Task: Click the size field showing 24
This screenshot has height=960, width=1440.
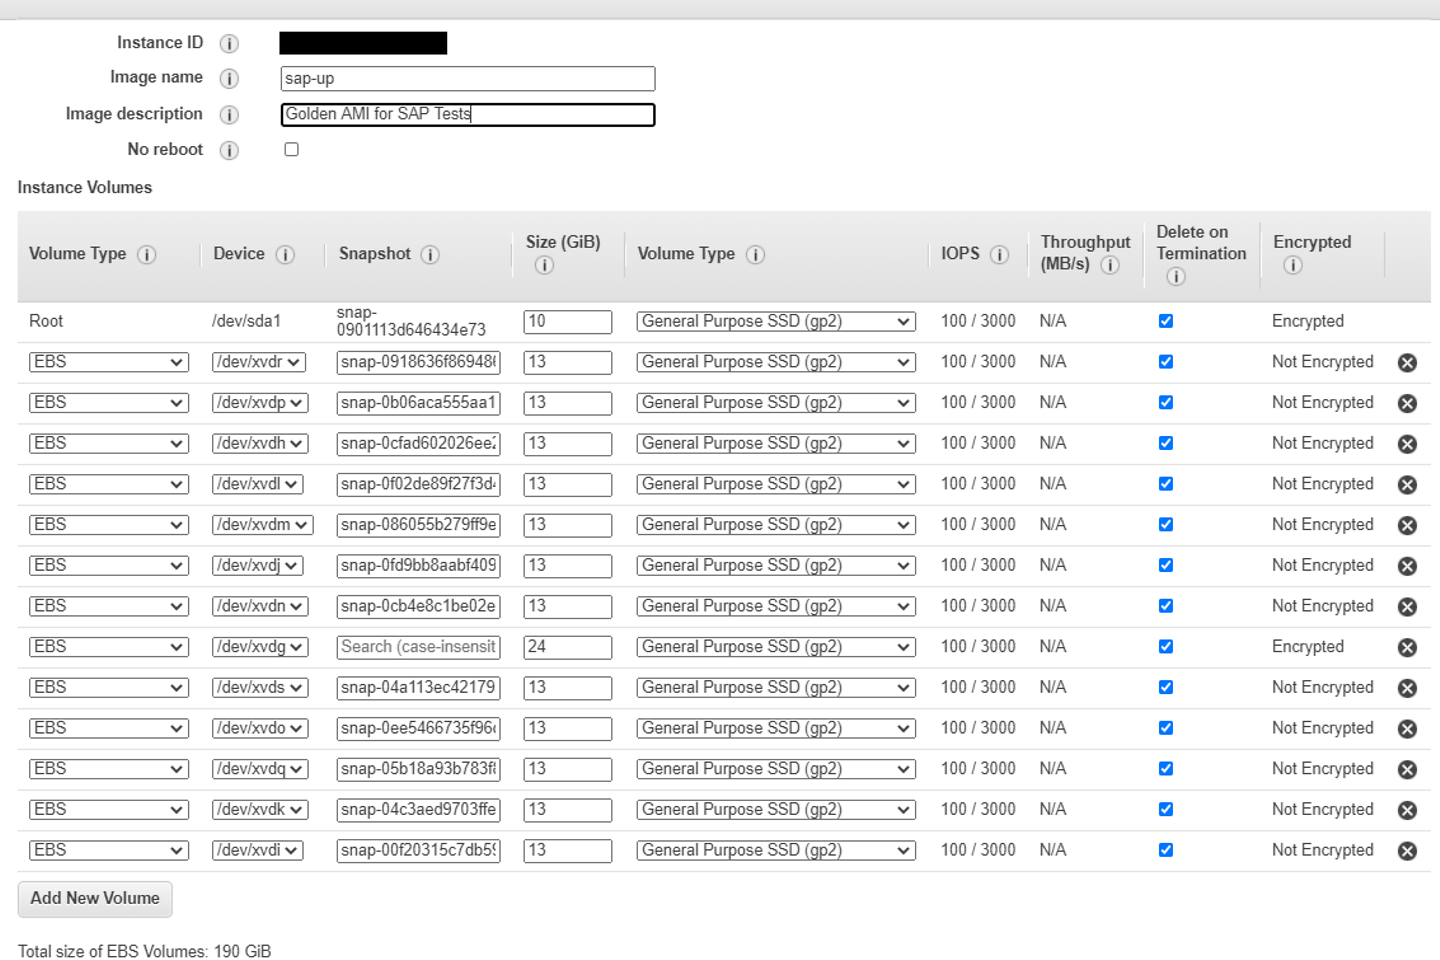Action: 568,647
